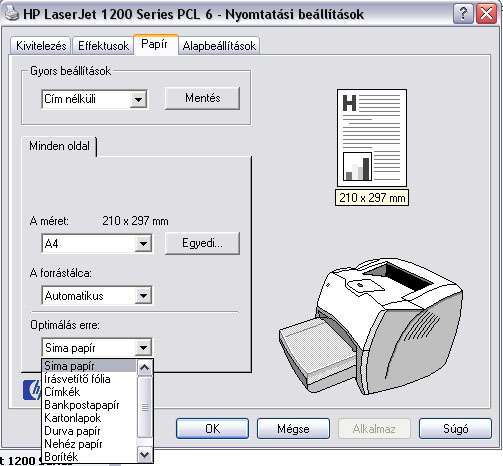Click the Egyedi... button

202,243
